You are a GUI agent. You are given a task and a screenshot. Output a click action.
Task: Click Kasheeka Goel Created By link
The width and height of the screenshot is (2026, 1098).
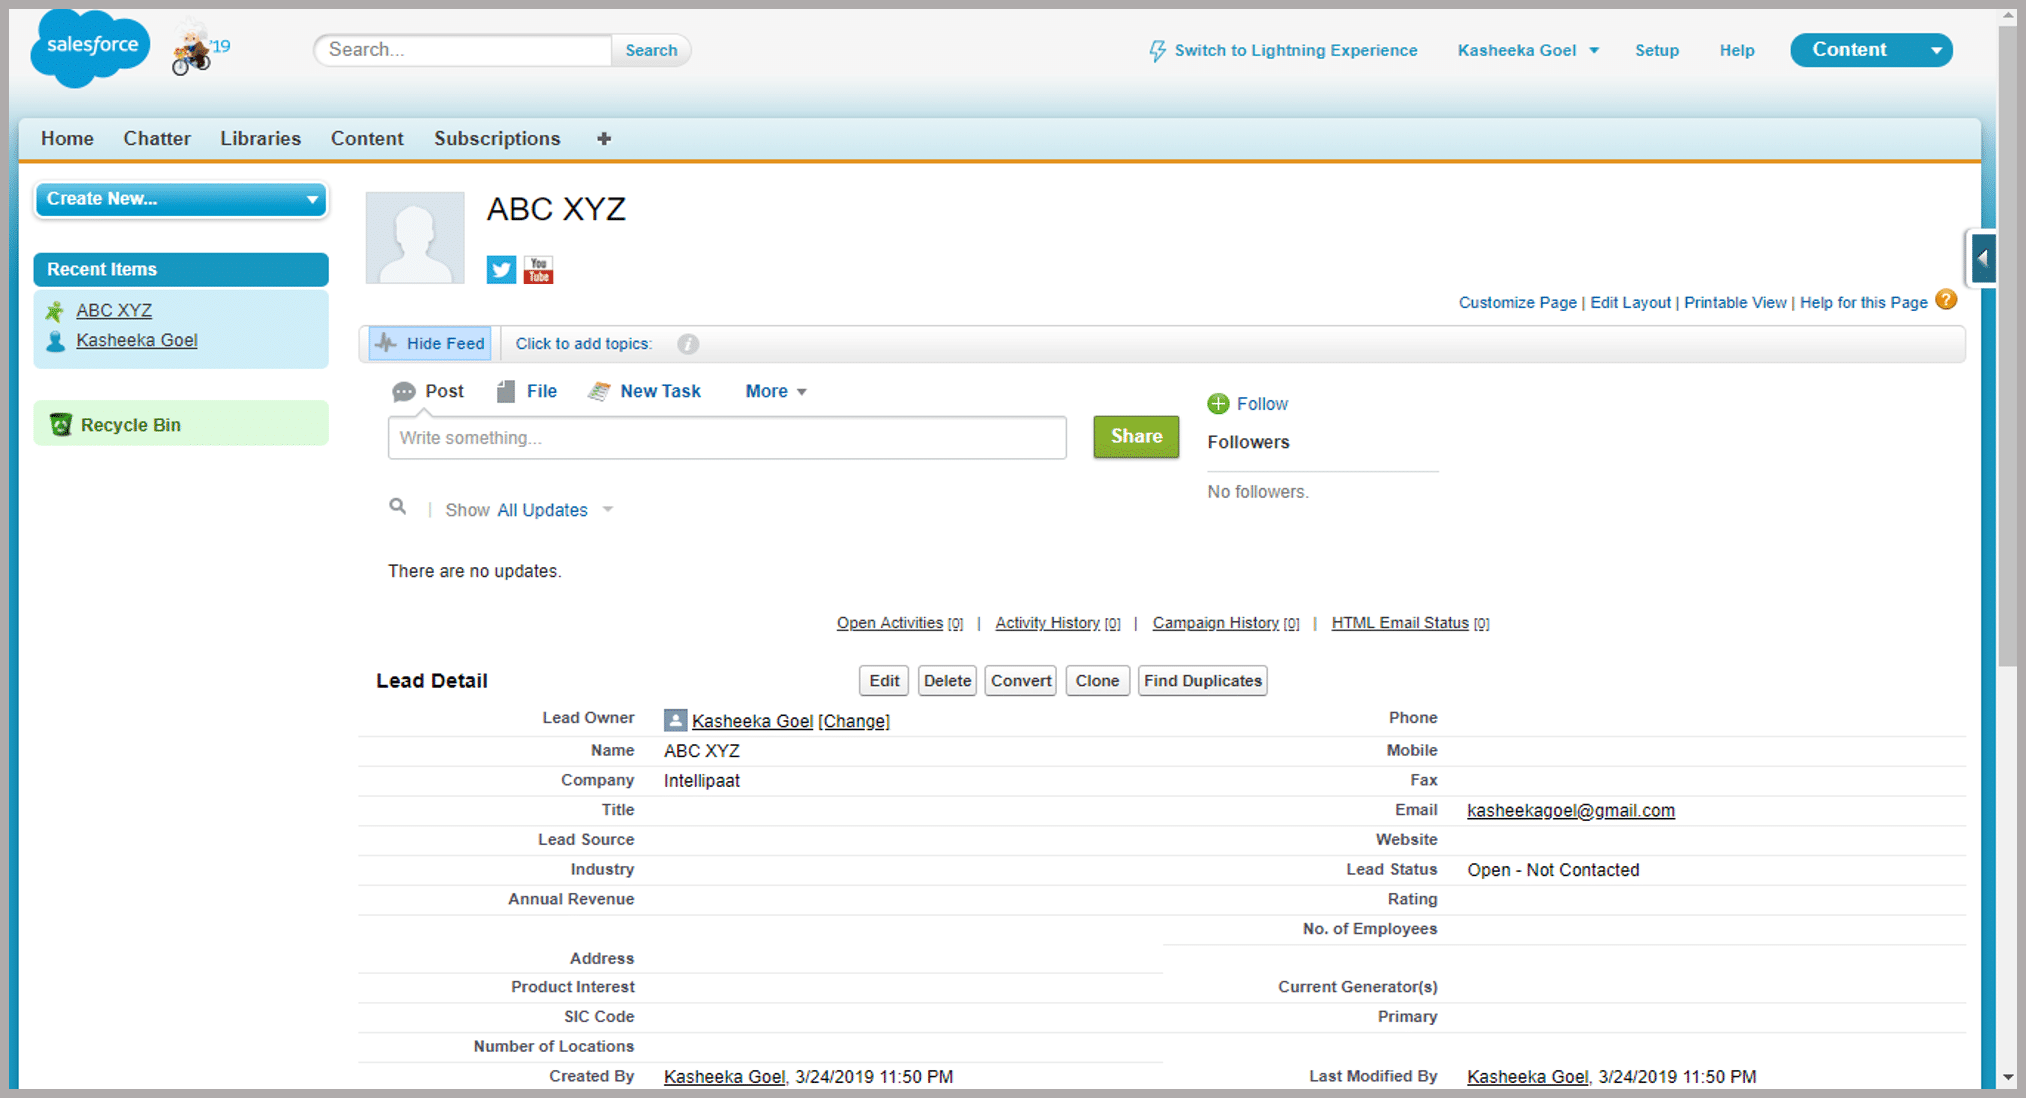(724, 1077)
